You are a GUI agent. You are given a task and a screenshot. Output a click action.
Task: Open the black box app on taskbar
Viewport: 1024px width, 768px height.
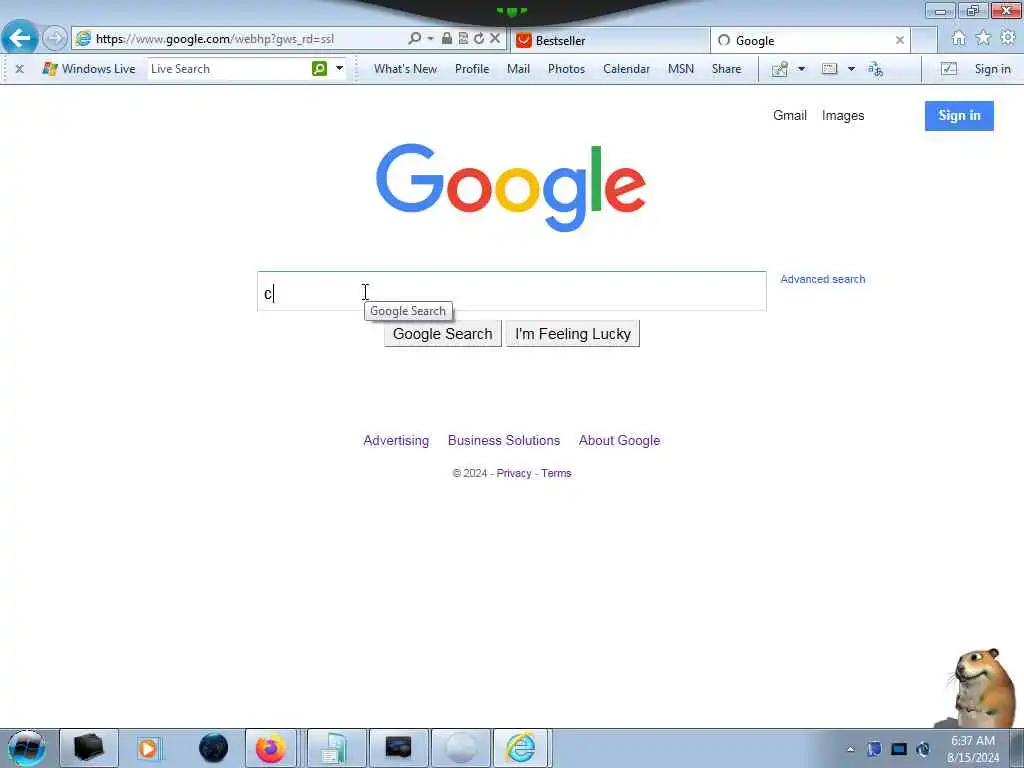[x=89, y=748]
